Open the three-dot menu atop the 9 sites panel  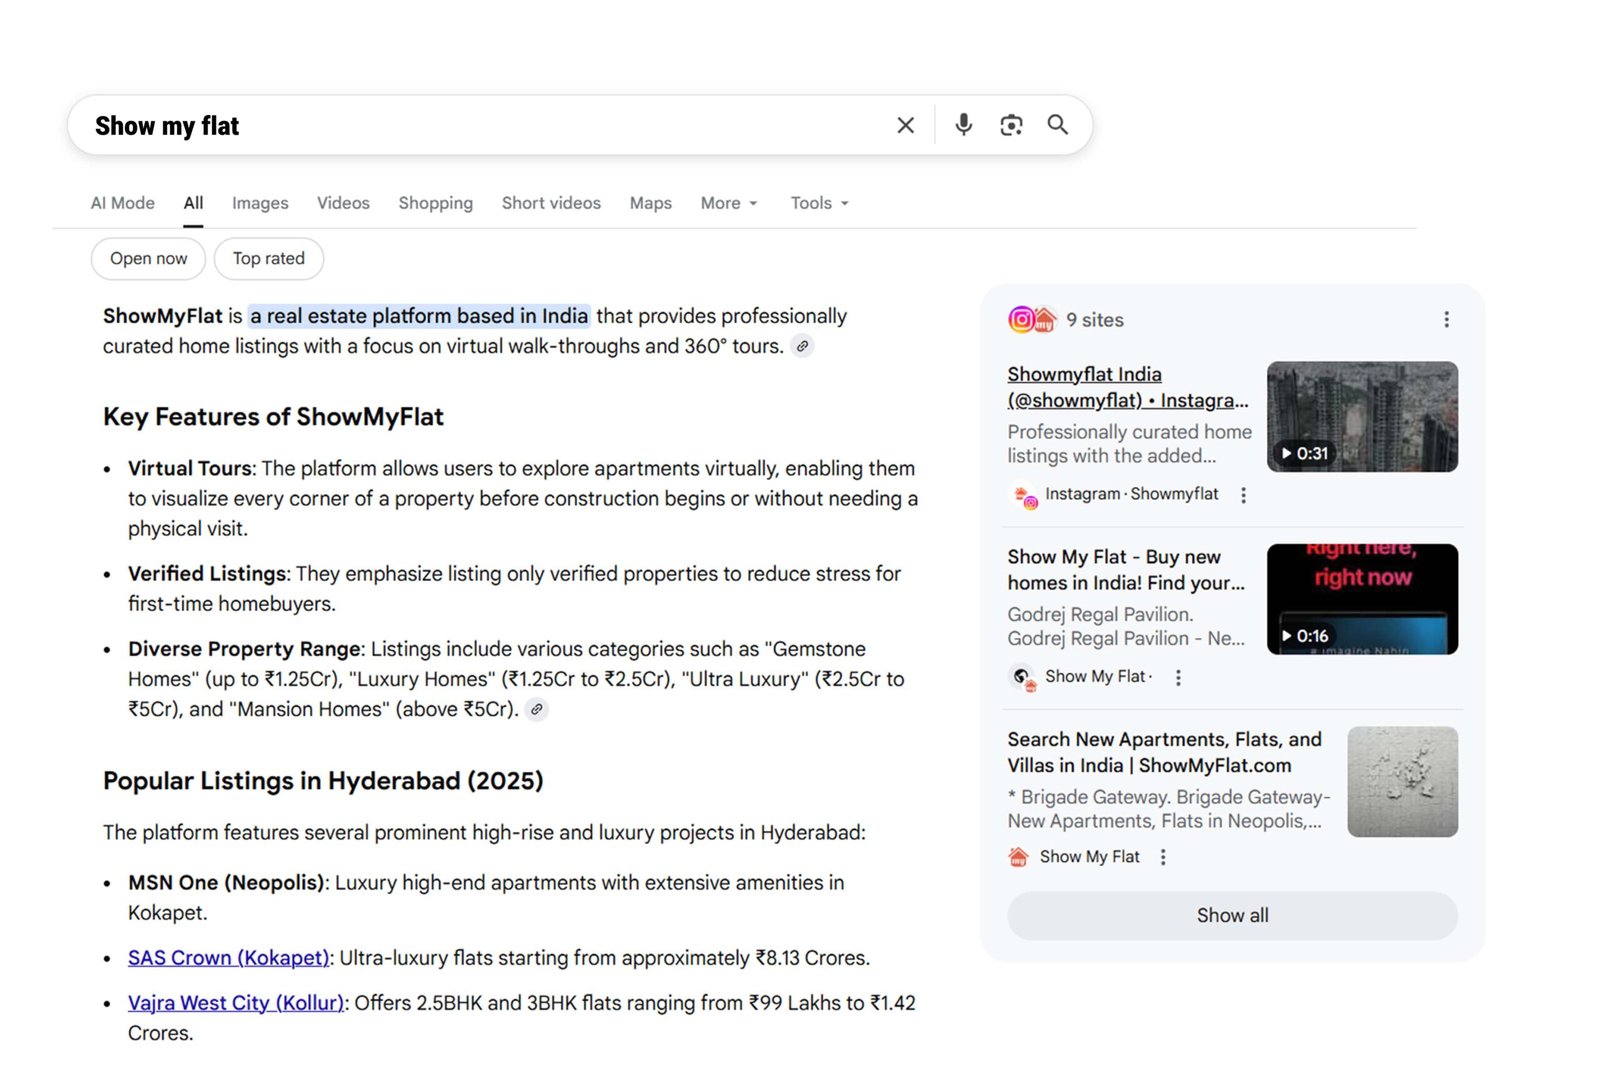pos(1446,319)
